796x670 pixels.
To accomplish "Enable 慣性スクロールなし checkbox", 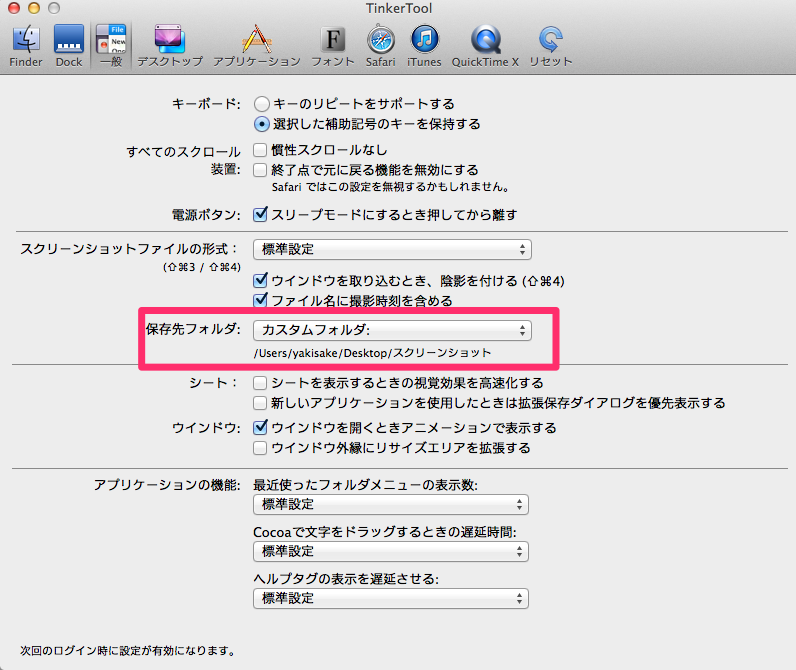I will coord(260,150).
